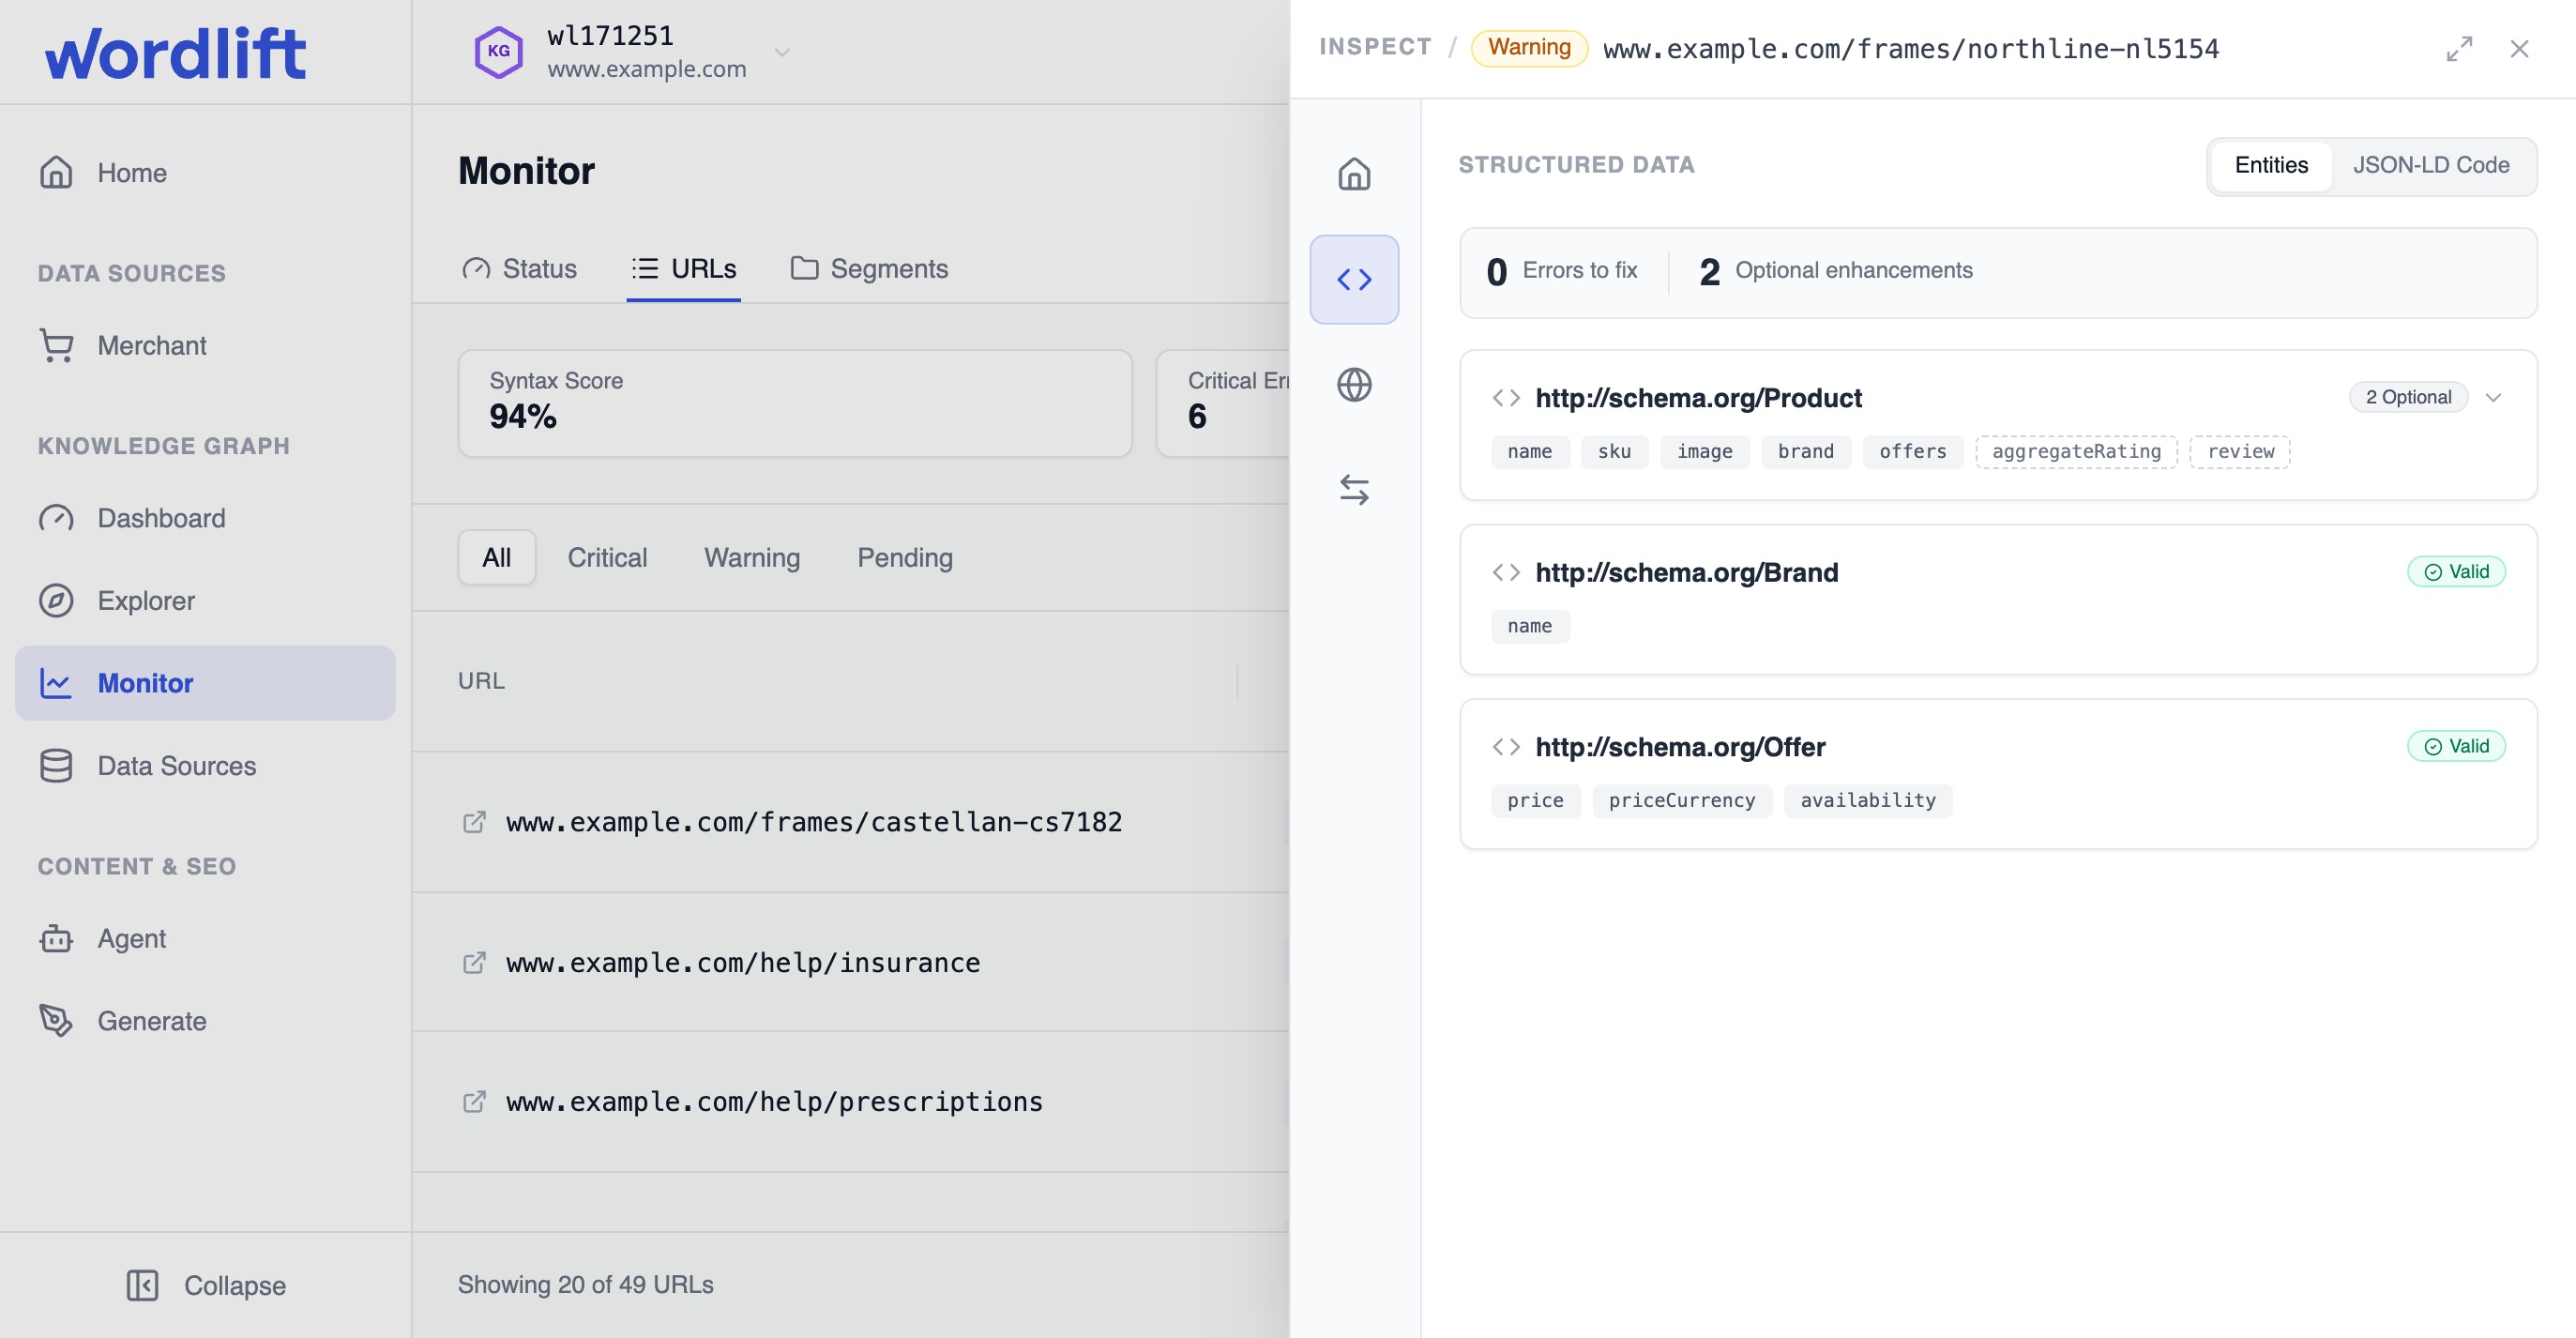
Task: Click the KG hexagon account icon
Action: pos(498,52)
